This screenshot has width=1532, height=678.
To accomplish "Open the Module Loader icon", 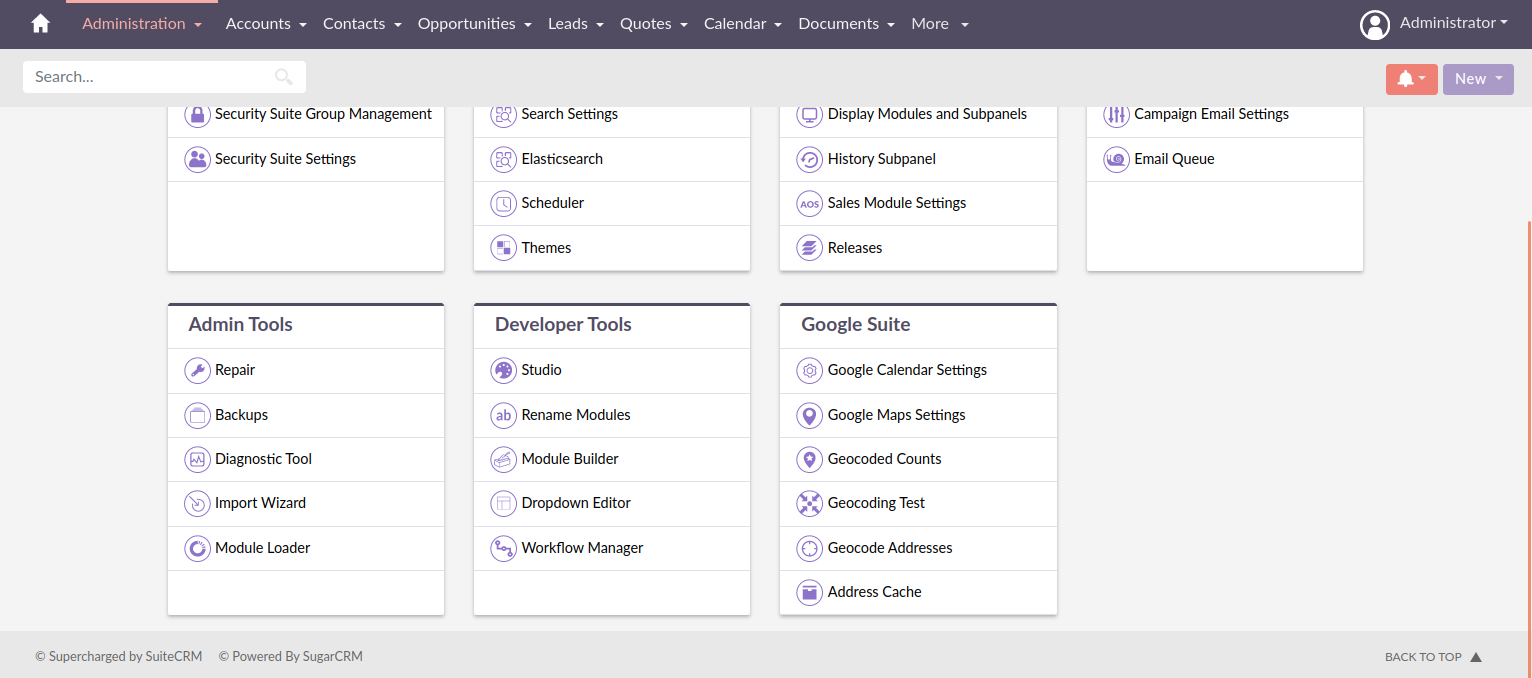I will point(198,548).
